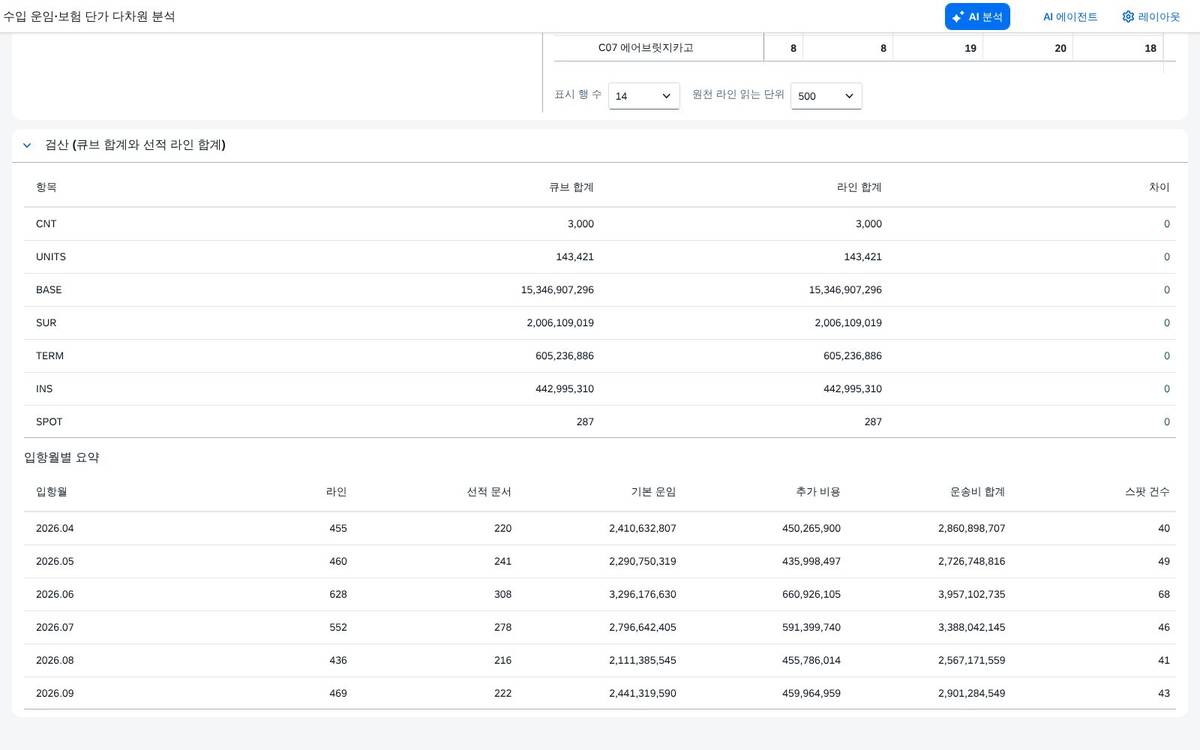Viewport: 1200px width, 750px height.
Task: Click the 차이 column header
Action: [x=1160, y=187]
